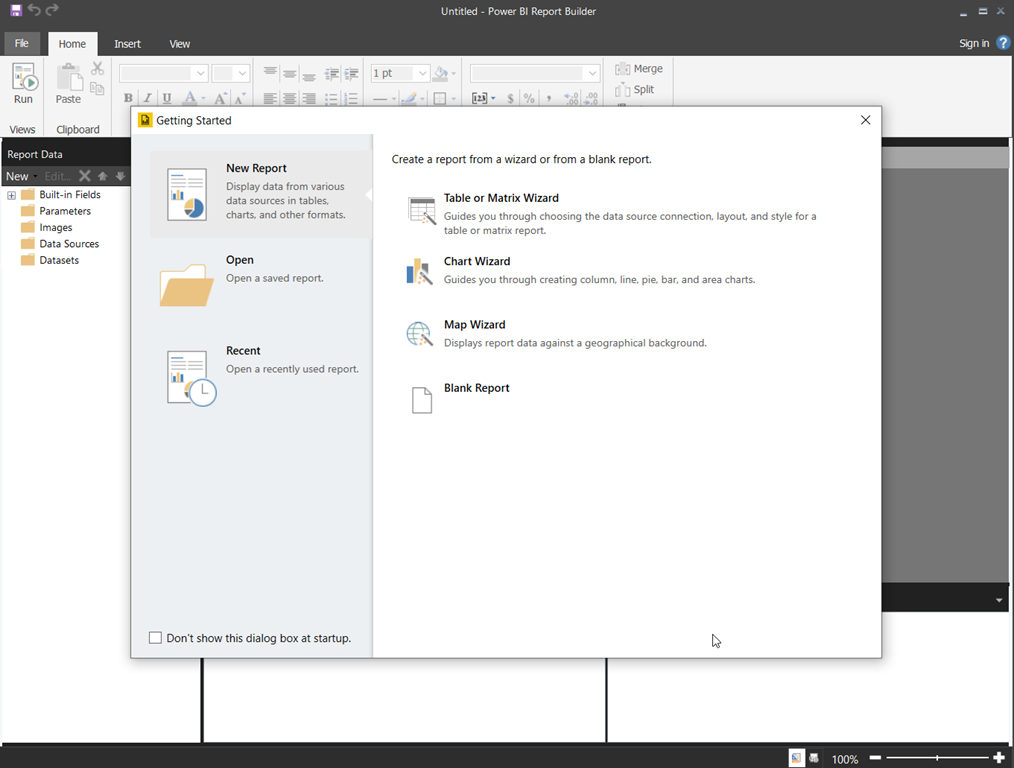Switch to the Home ribbon tab

pyautogui.click(x=72, y=44)
